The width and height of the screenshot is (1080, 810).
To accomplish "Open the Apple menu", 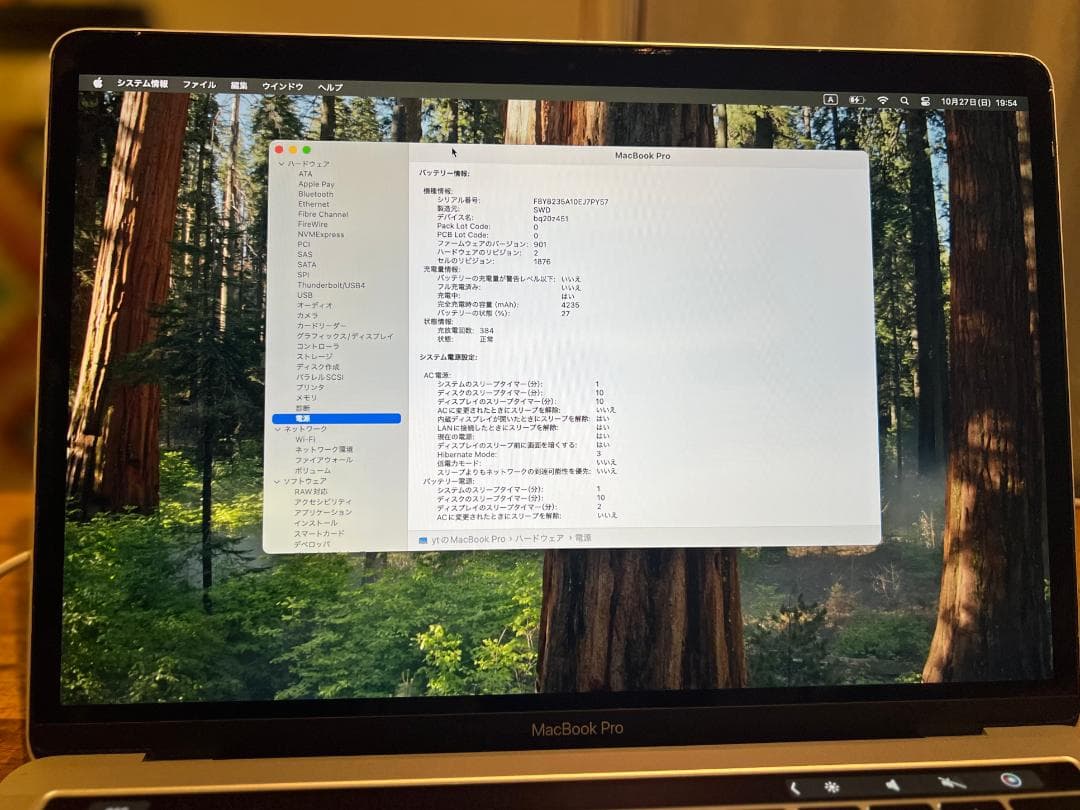I will (x=97, y=85).
